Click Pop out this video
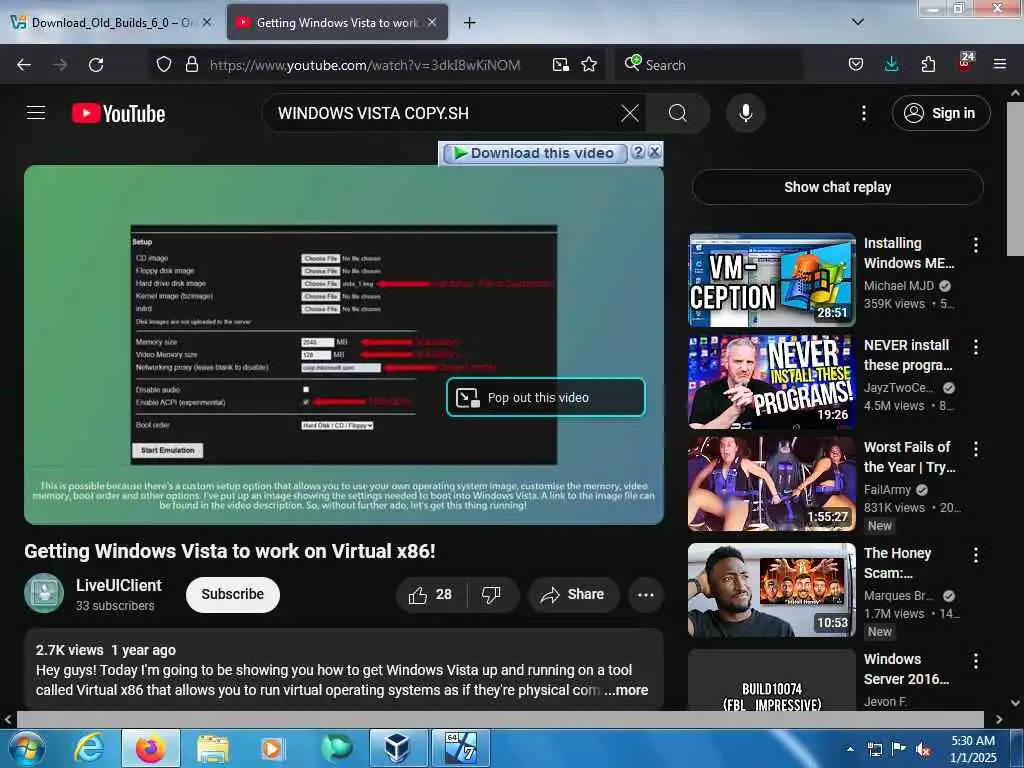Viewport: 1024px width, 768px height. click(x=546, y=398)
